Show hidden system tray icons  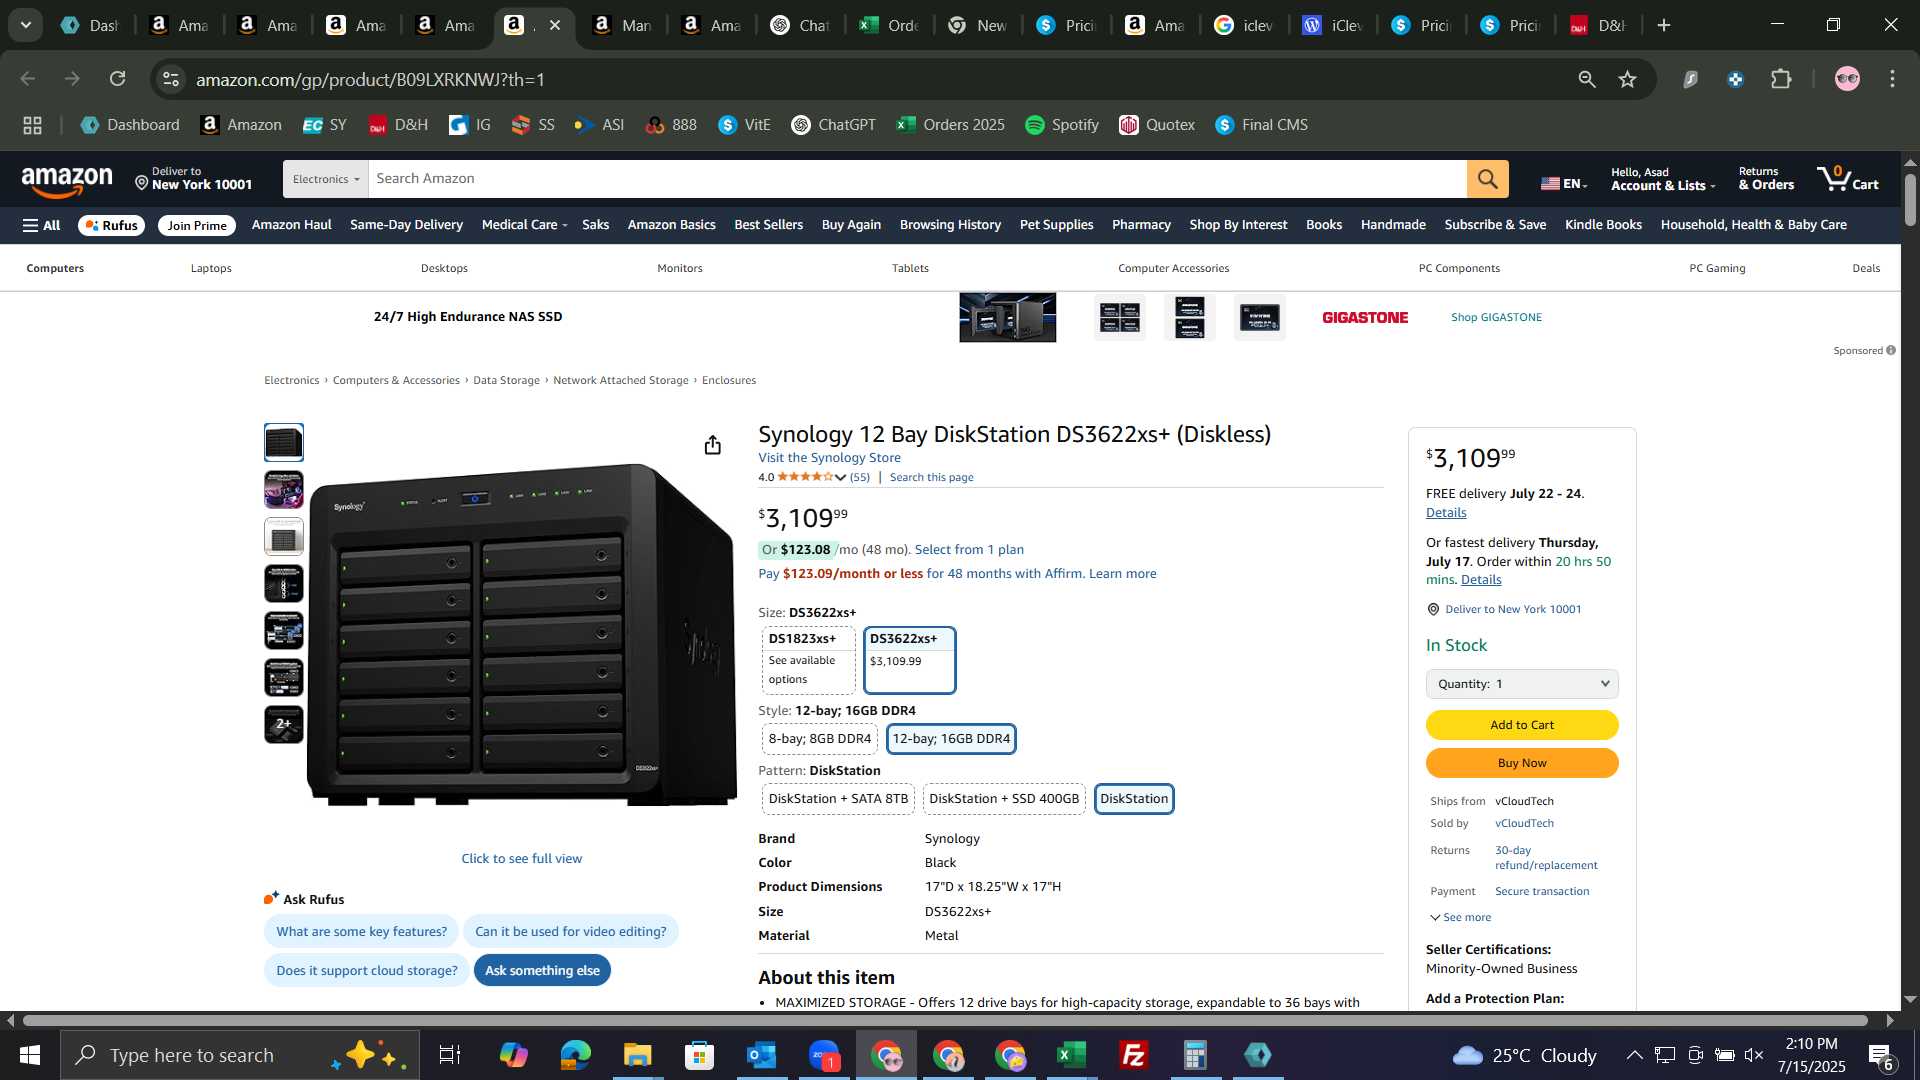pyautogui.click(x=1633, y=1055)
